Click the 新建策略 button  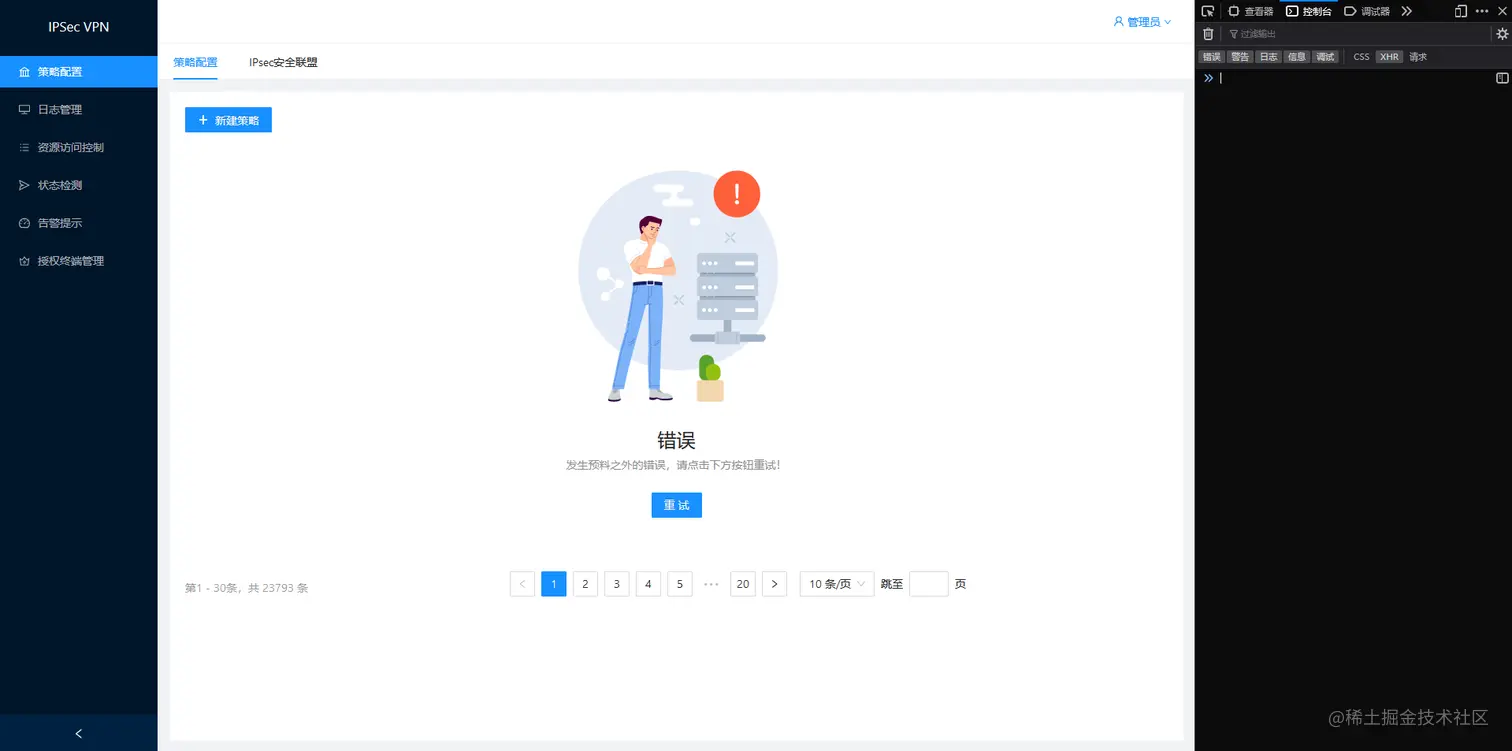228,119
